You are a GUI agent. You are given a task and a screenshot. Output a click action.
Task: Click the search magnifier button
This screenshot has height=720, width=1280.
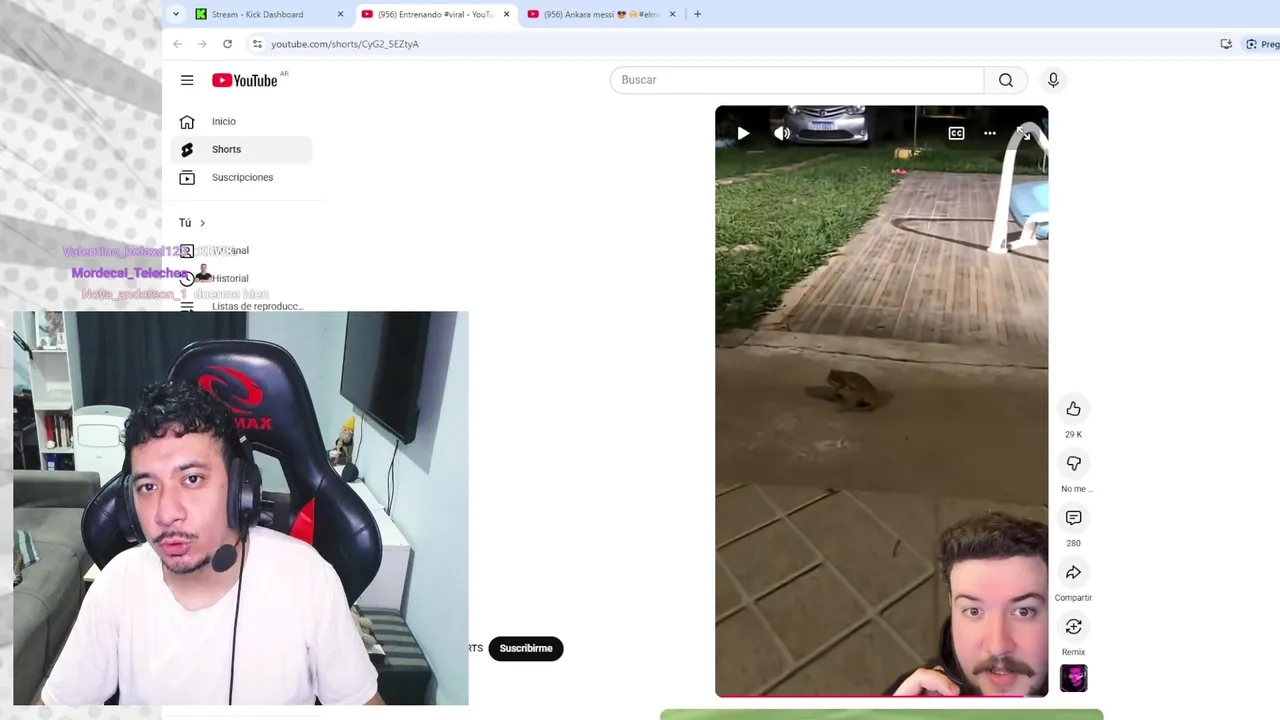coord(1006,80)
